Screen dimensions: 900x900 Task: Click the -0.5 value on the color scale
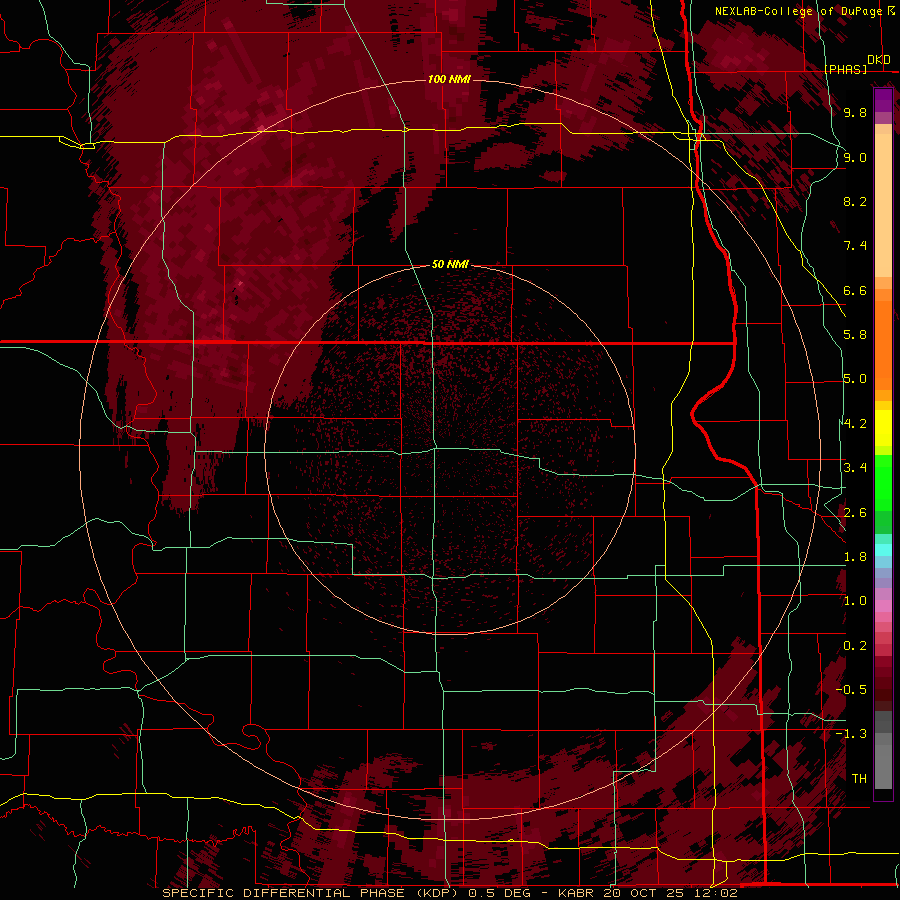point(851,690)
